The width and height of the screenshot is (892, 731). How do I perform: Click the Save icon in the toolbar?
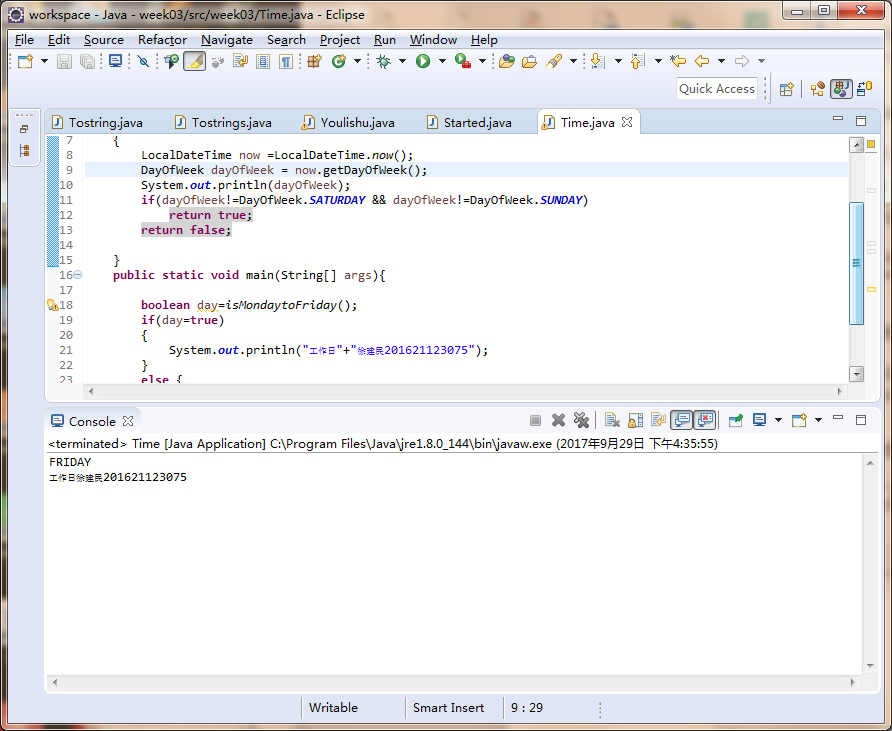pos(64,61)
